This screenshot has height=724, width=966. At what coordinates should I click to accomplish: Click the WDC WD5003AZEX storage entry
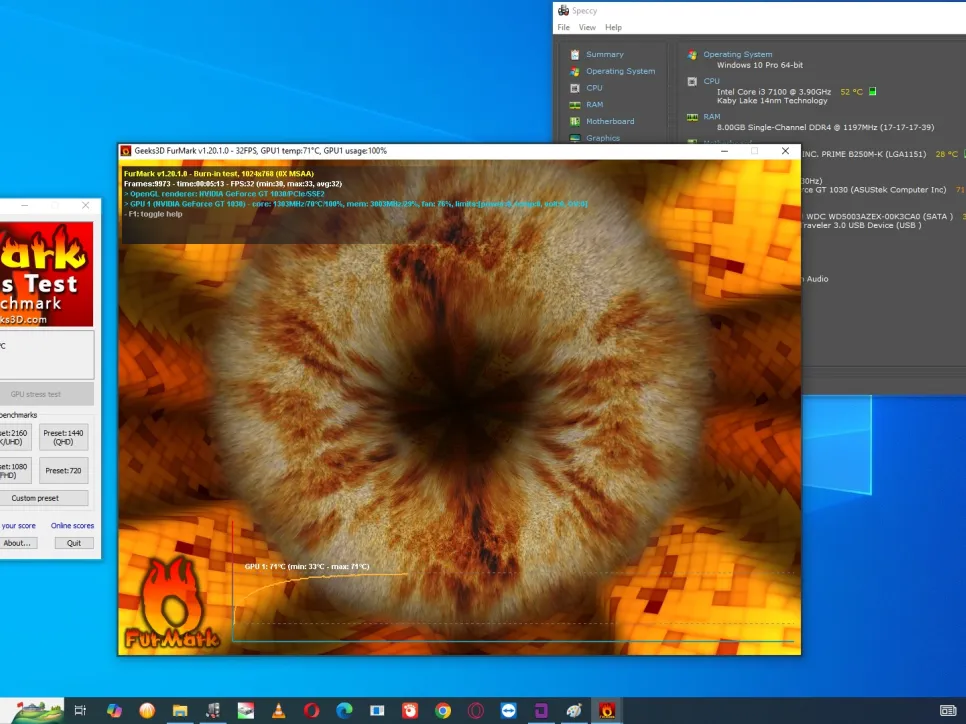[879, 216]
